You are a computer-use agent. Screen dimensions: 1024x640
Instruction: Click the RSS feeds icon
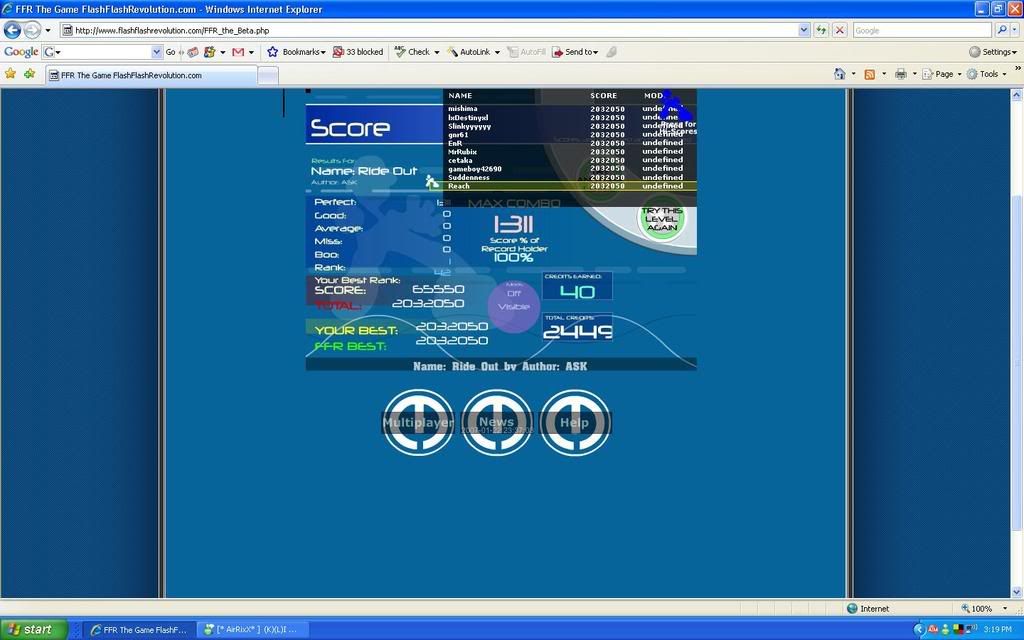[869, 74]
